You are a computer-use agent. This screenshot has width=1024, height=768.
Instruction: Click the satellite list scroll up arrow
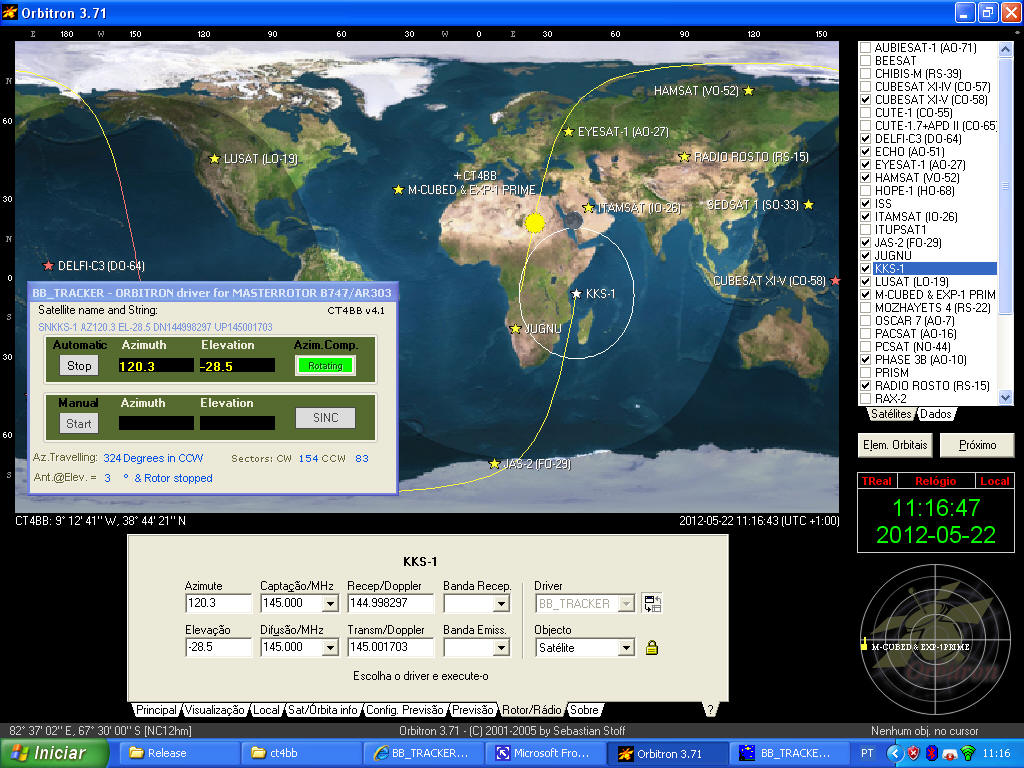coord(1005,49)
